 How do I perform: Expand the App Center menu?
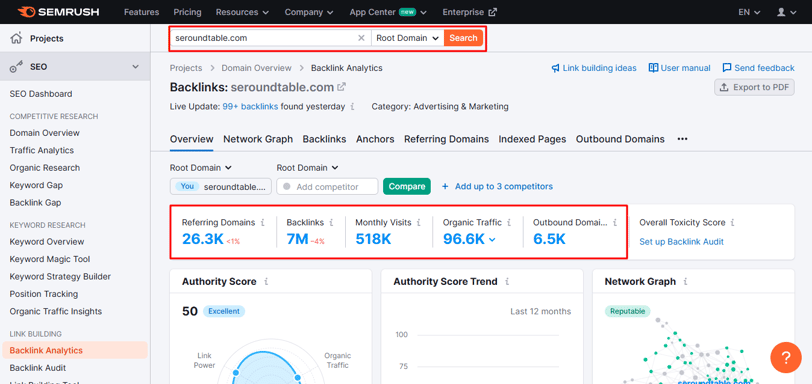click(388, 12)
